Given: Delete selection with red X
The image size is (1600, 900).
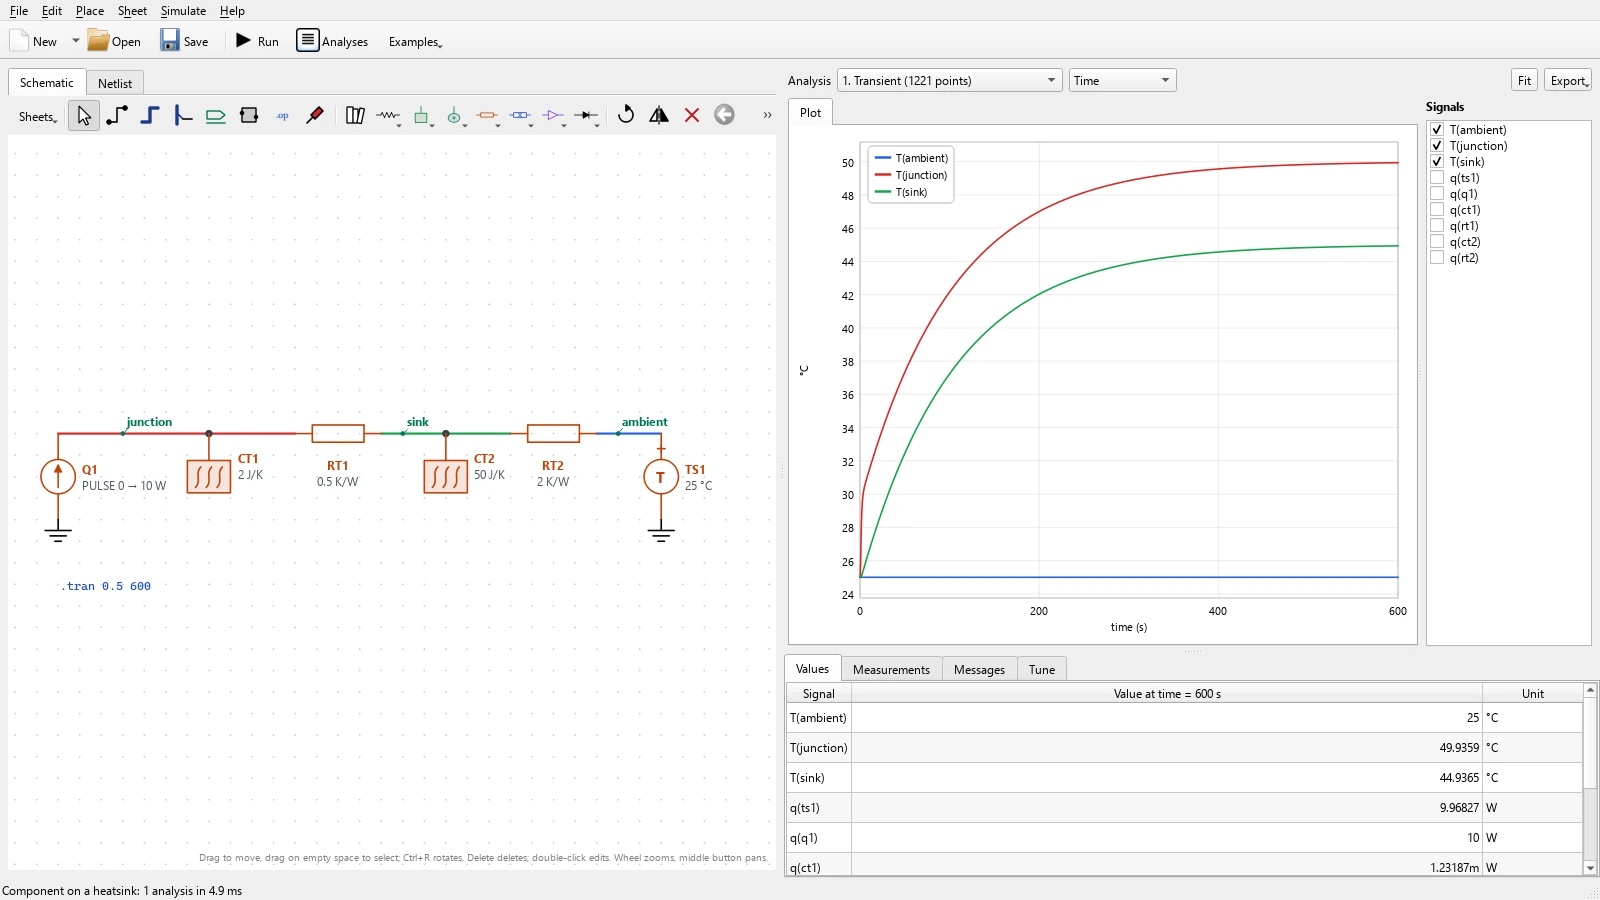Looking at the screenshot, I should pyautogui.click(x=692, y=115).
